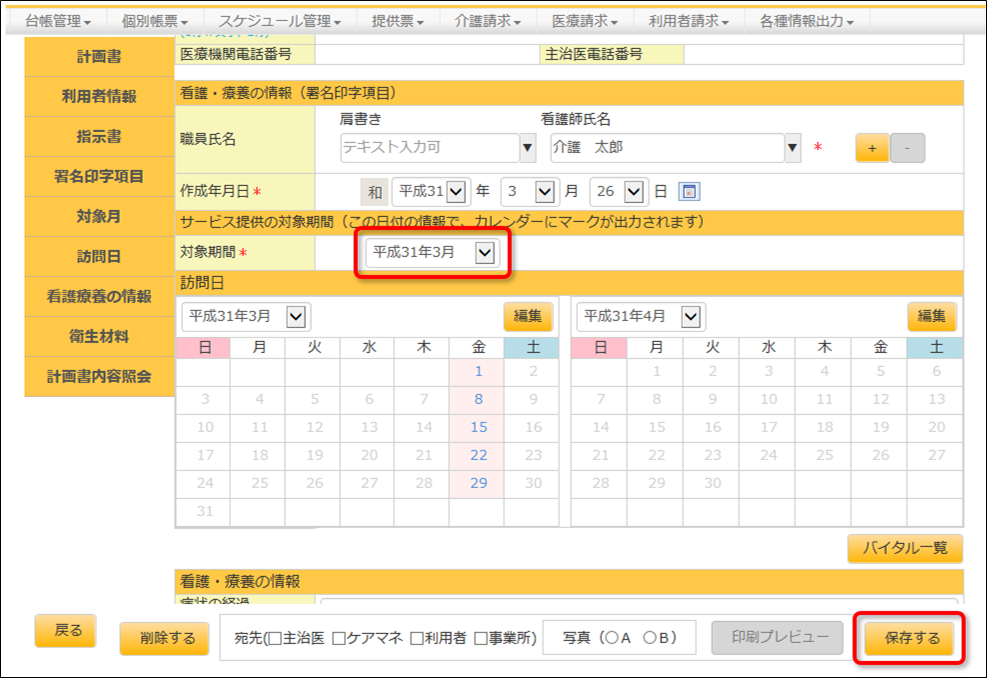Open the day dropdown showing 26
Image resolution: width=987 pixels, height=678 pixels.
click(618, 191)
